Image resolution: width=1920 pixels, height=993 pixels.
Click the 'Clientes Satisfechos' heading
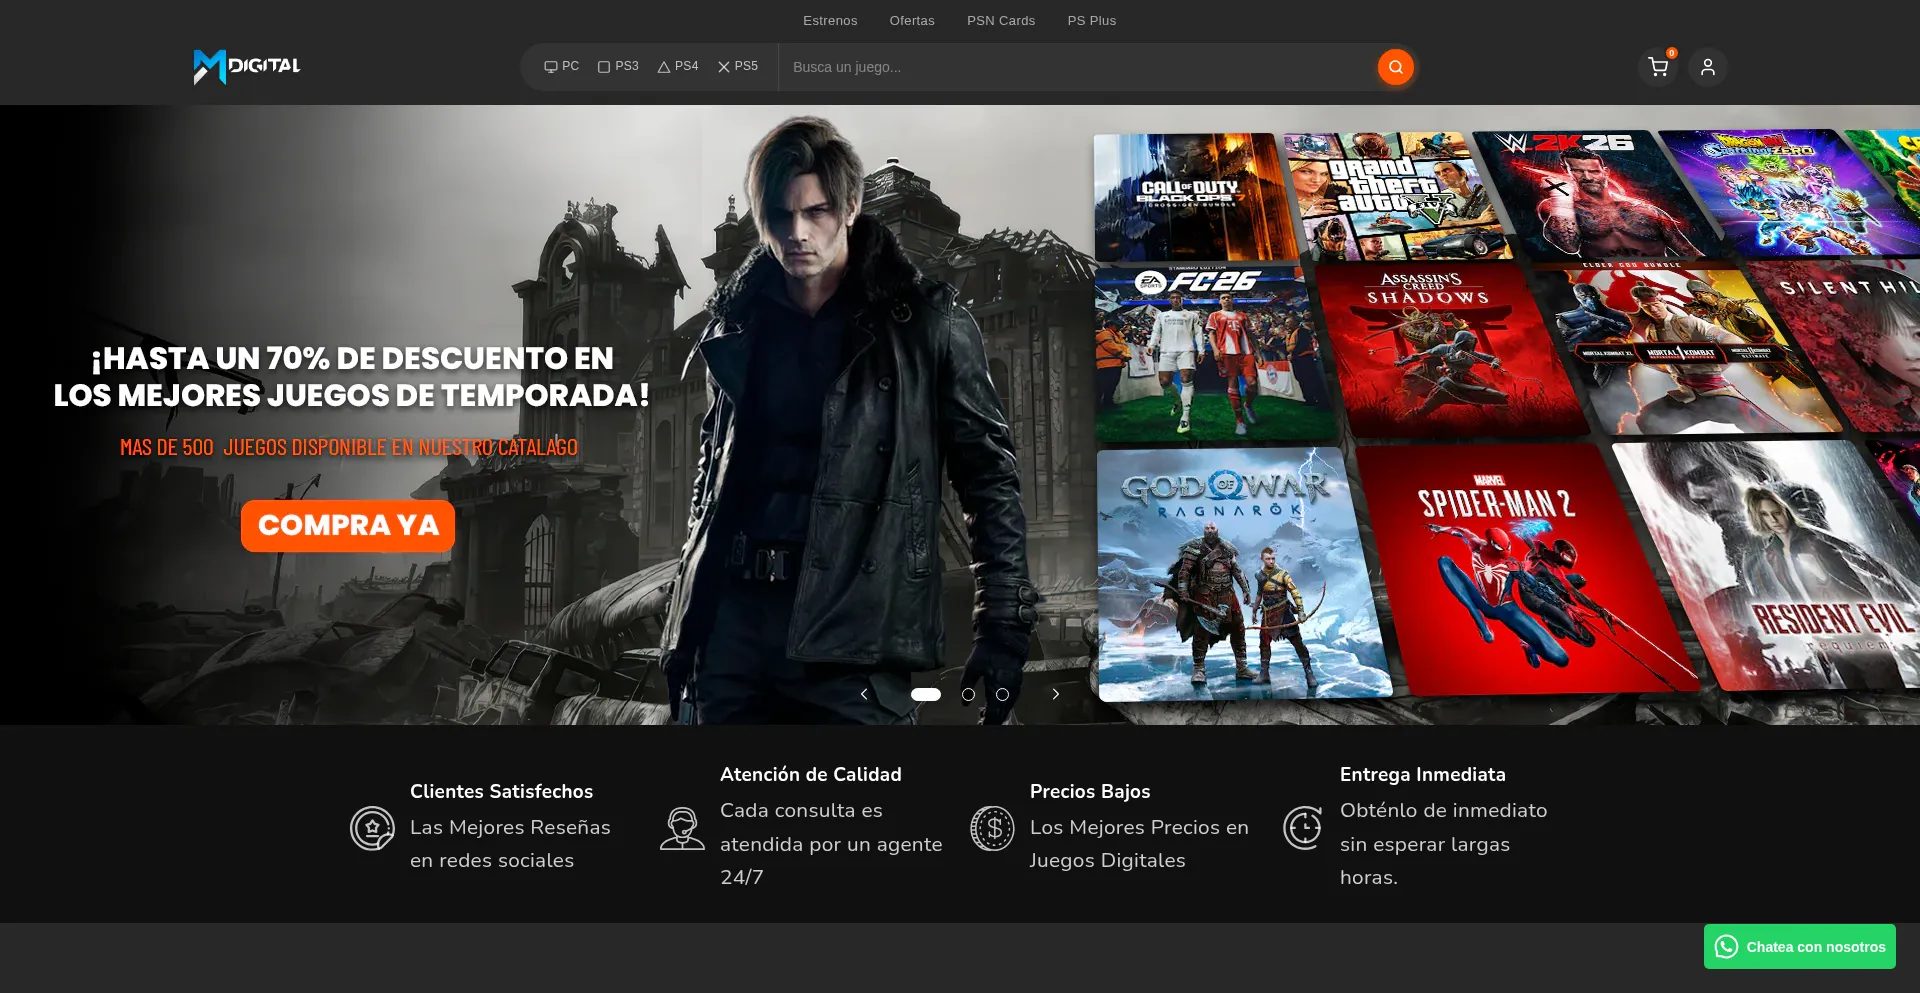click(501, 791)
